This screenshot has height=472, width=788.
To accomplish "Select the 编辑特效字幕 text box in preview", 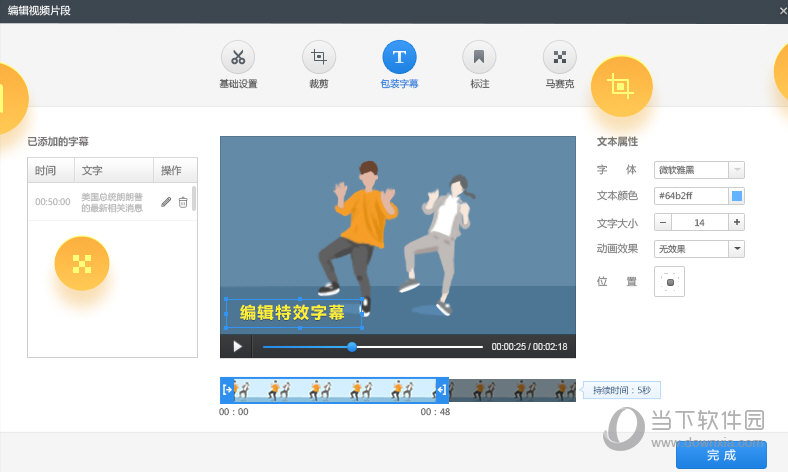I will point(294,313).
